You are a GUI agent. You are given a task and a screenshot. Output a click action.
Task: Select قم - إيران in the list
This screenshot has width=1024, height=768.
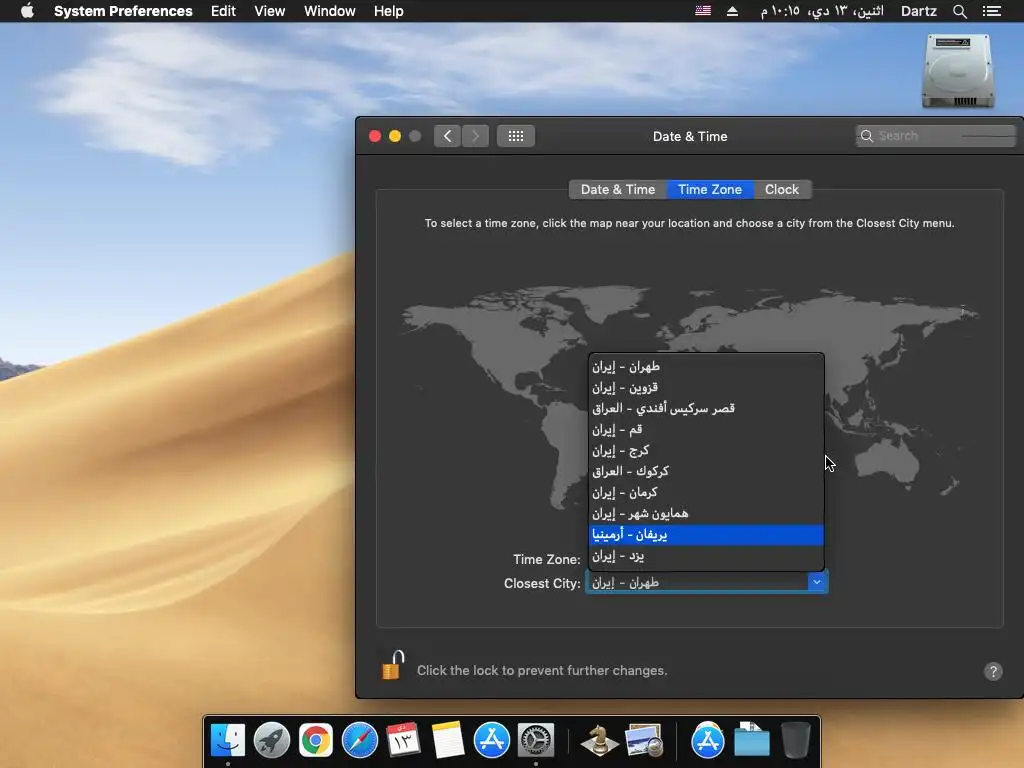[x=706, y=429]
